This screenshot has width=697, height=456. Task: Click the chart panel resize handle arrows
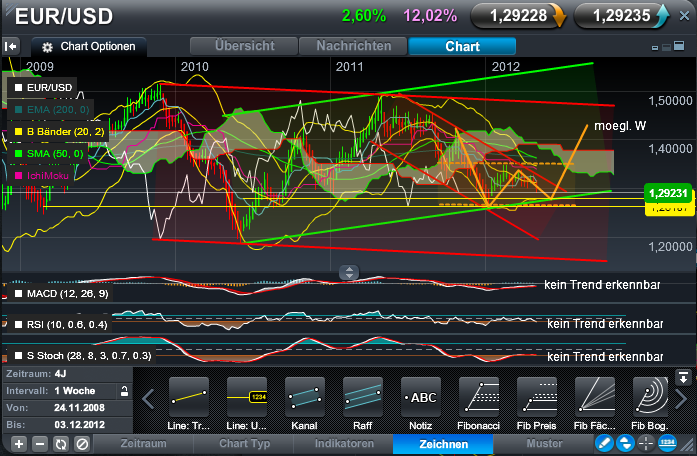click(349, 272)
